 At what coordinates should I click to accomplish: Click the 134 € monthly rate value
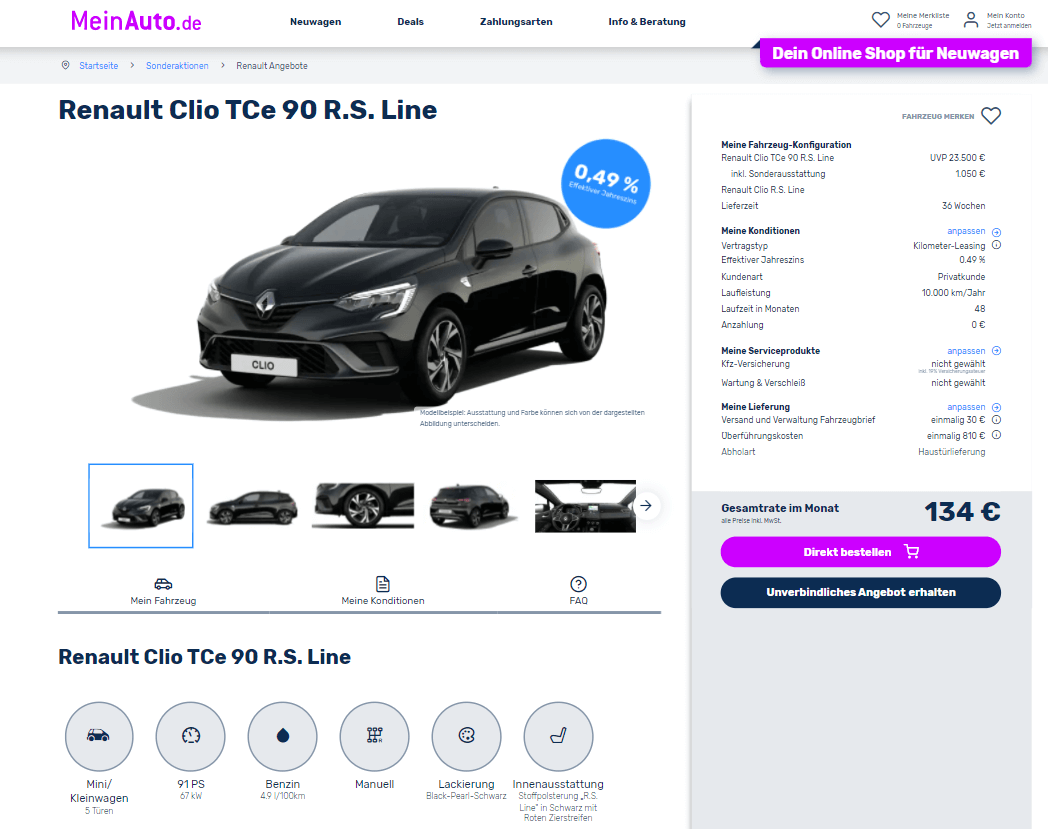[x=962, y=512]
